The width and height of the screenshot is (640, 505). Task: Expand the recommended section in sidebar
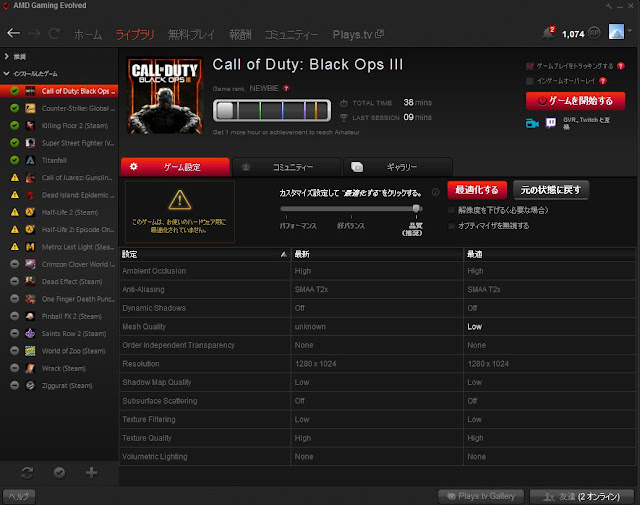7,56
